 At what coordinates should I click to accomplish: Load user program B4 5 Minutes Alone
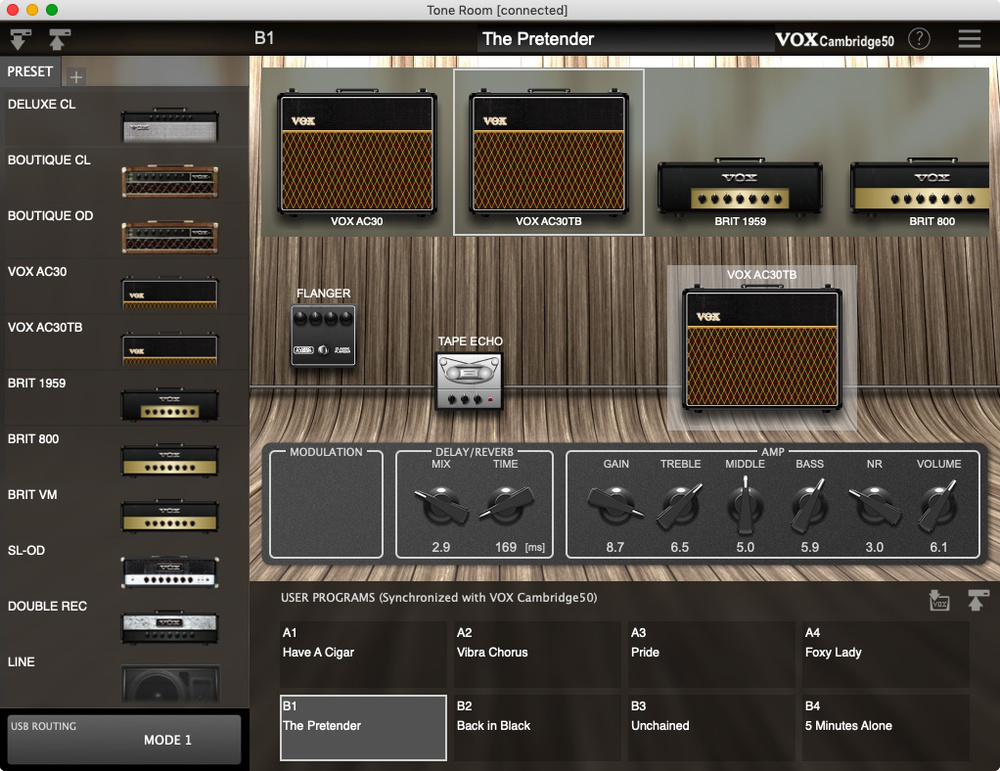click(885, 728)
